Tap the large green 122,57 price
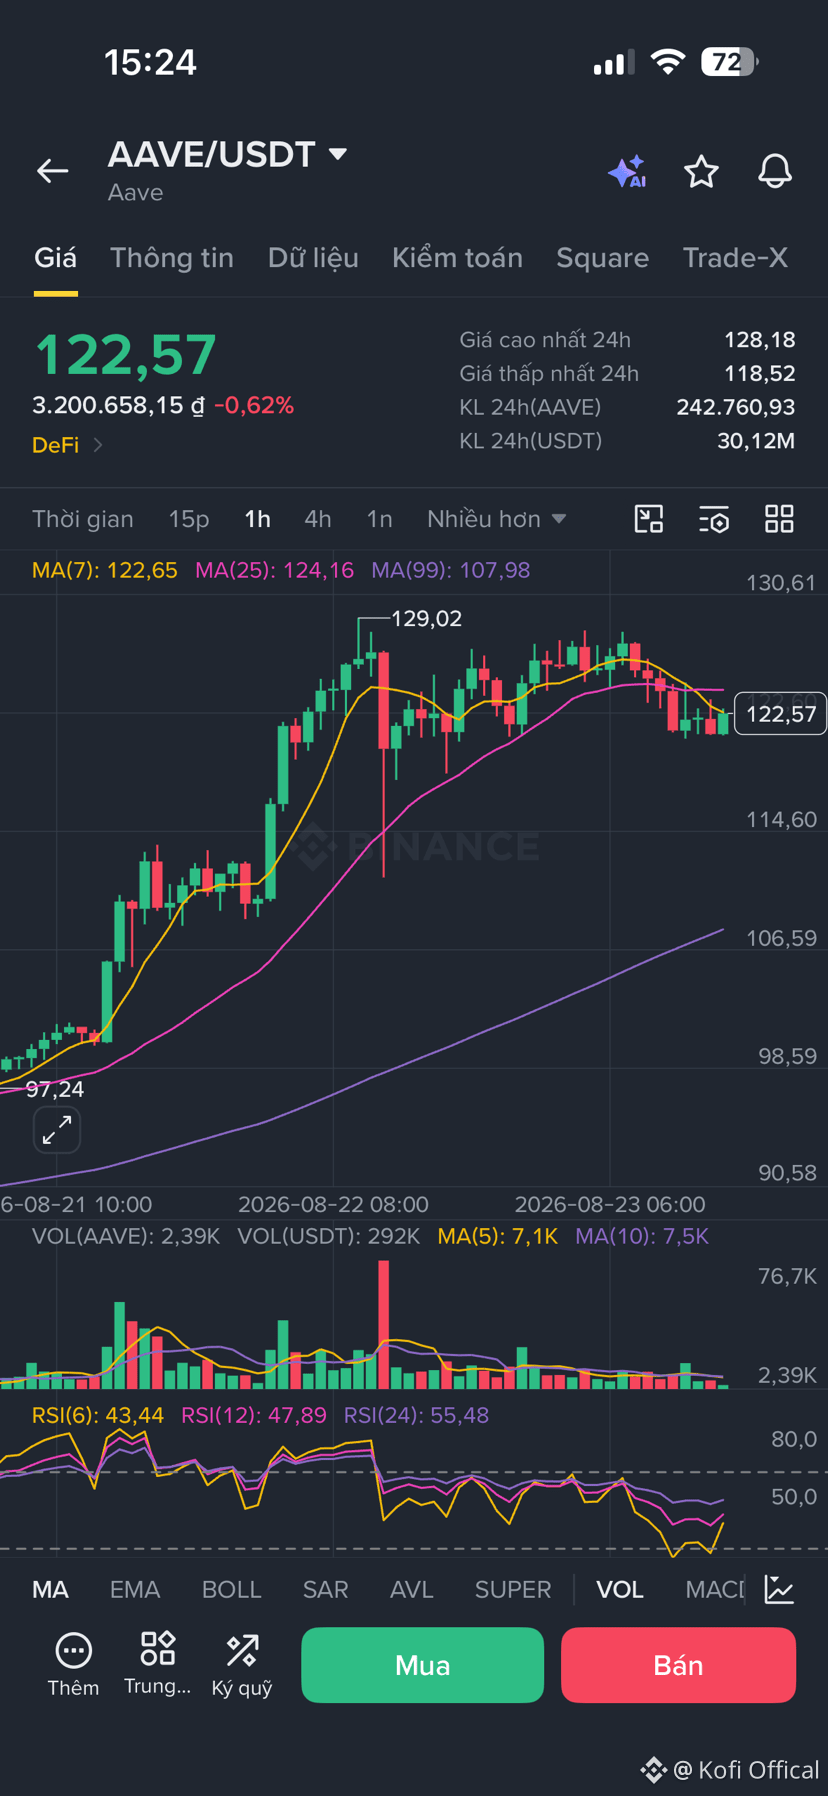This screenshot has height=1796, width=828. tap(126, 355)
